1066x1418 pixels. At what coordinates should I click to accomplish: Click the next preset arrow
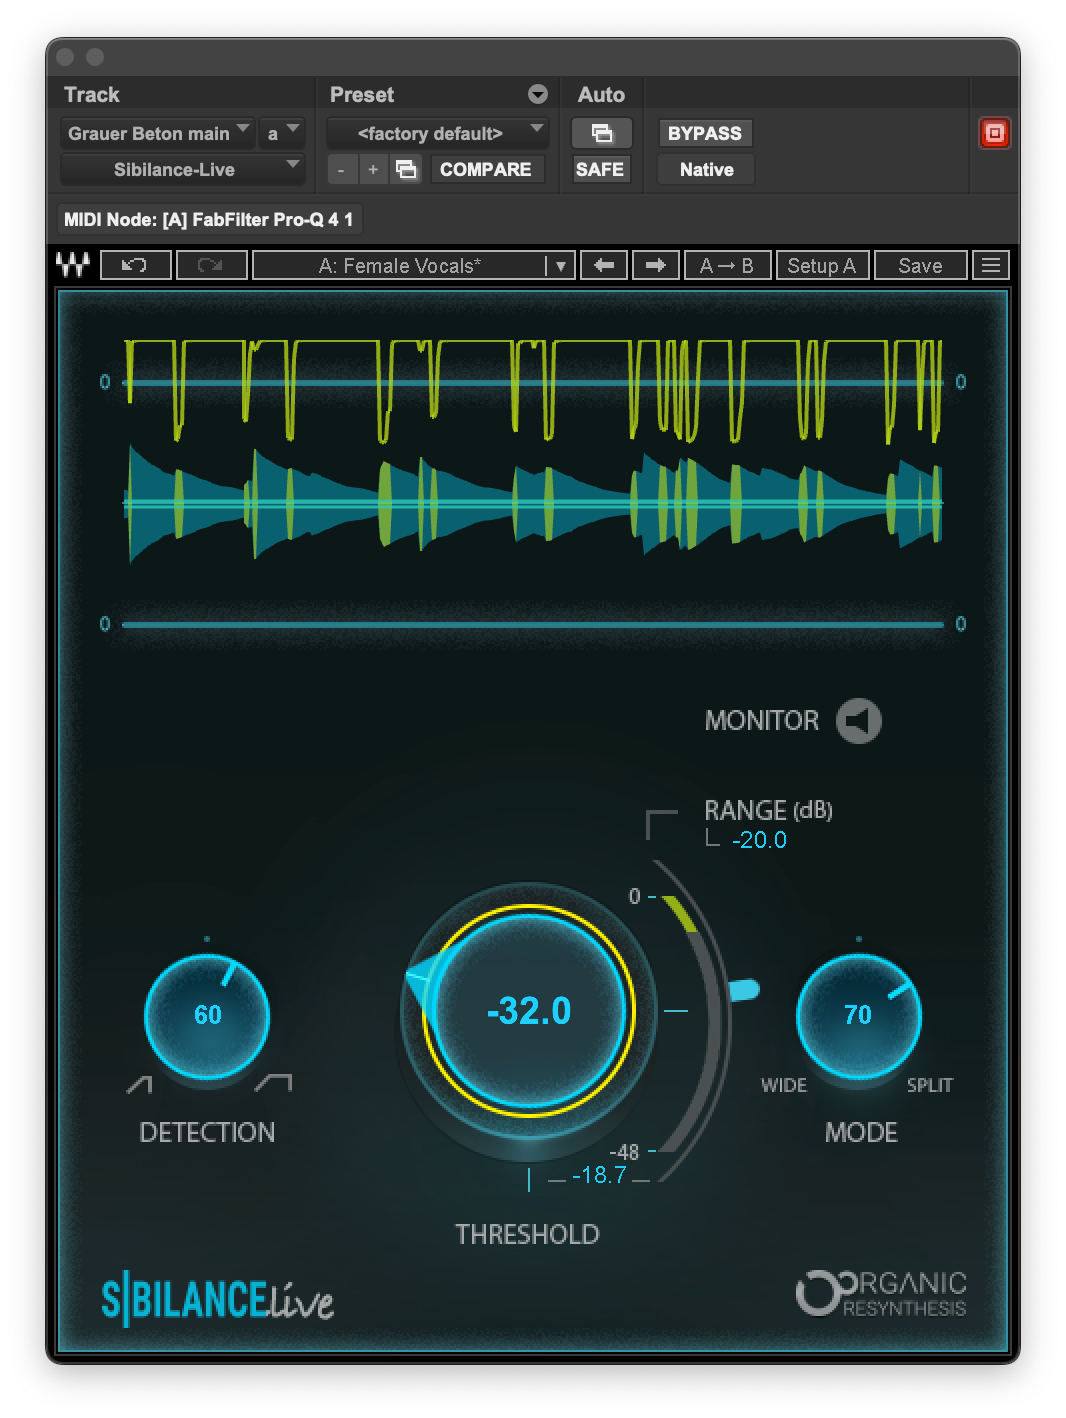tap(655, 264)
